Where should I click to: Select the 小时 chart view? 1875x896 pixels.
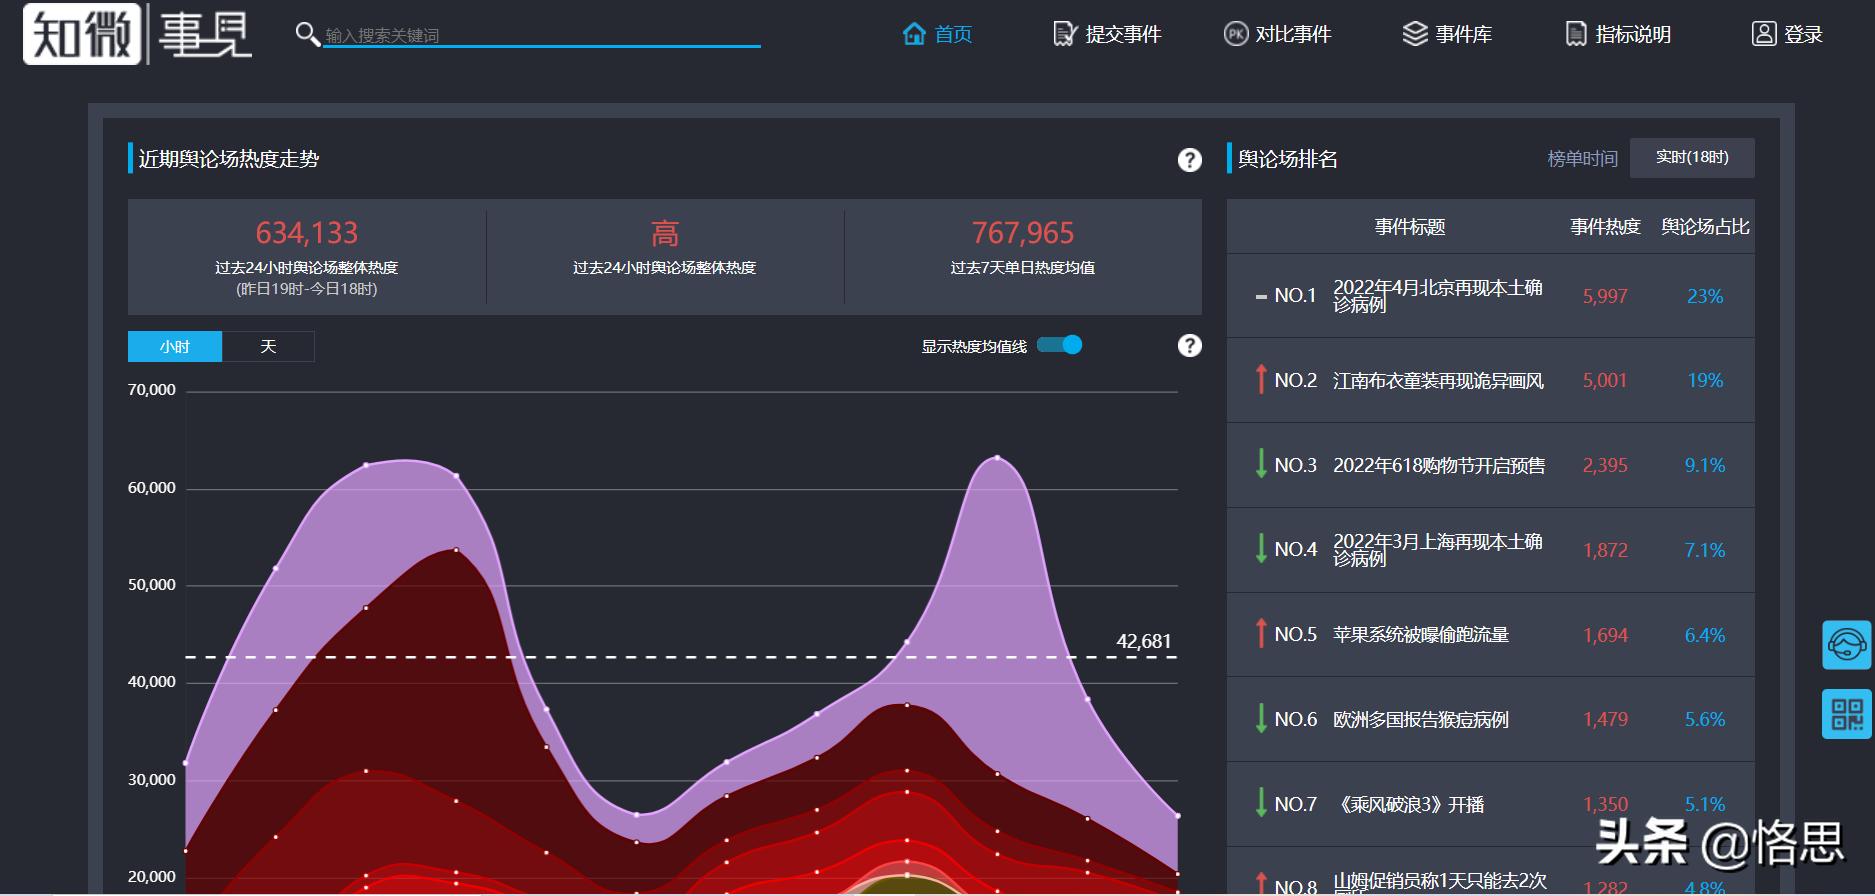tap(175, 347)
